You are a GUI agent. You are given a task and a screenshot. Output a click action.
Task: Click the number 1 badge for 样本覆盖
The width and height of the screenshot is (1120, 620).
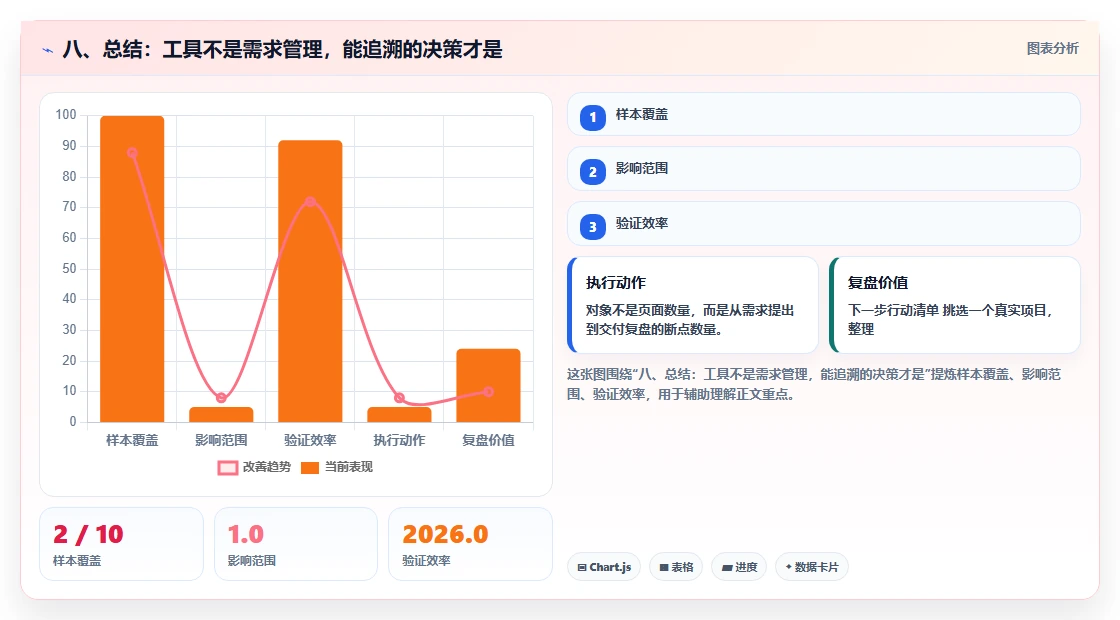coord(592,117)
